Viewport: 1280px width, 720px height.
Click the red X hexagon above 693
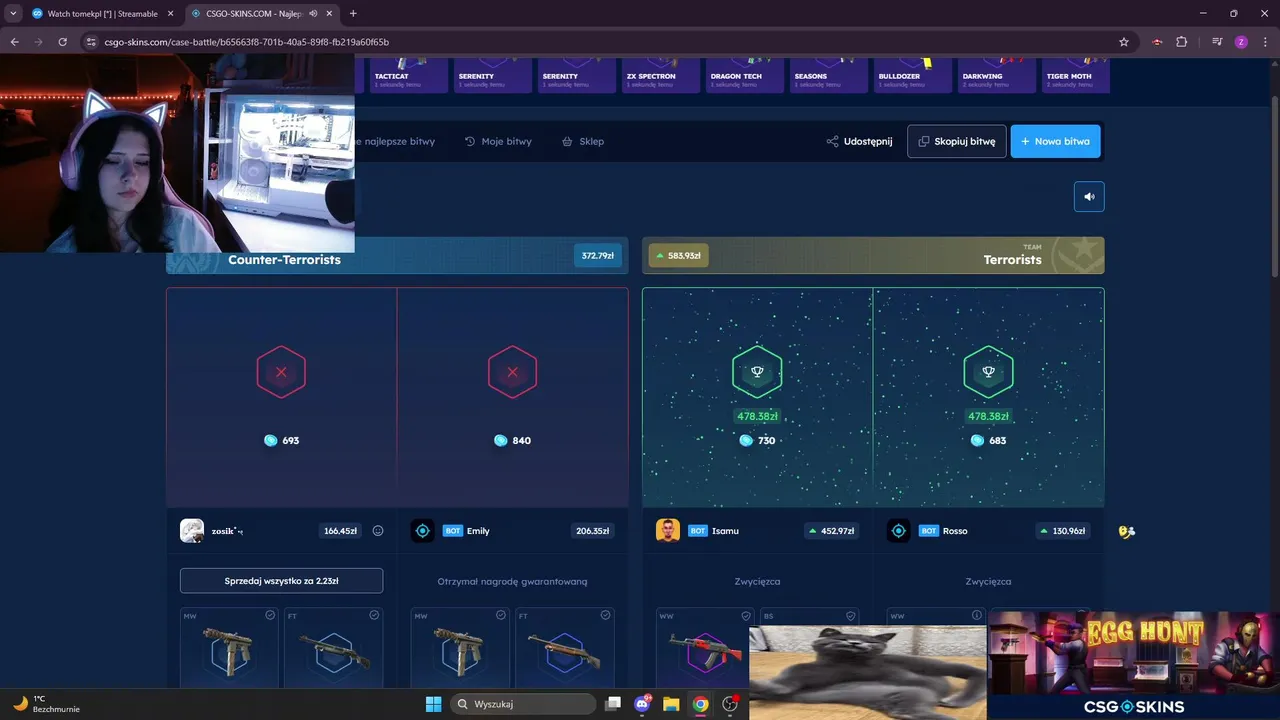(x=281, y=372)
